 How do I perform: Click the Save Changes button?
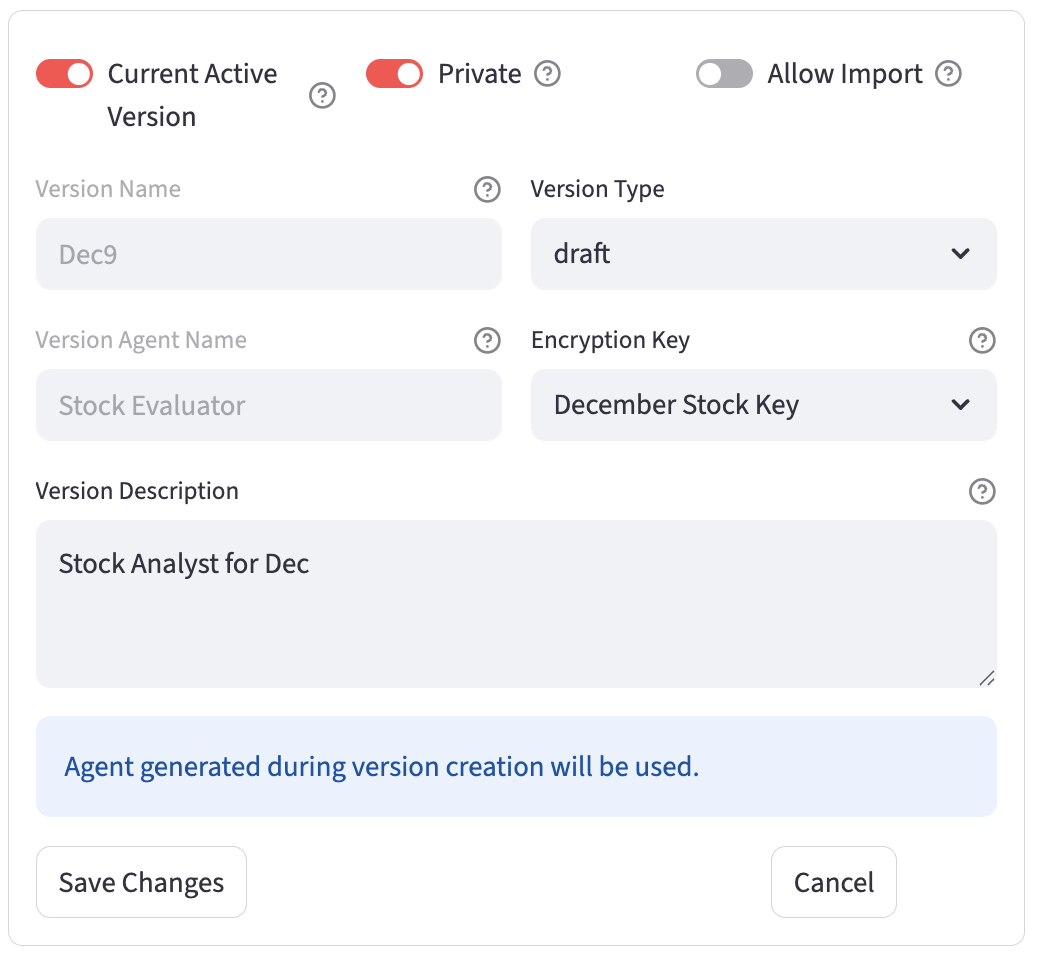[141, 882]
